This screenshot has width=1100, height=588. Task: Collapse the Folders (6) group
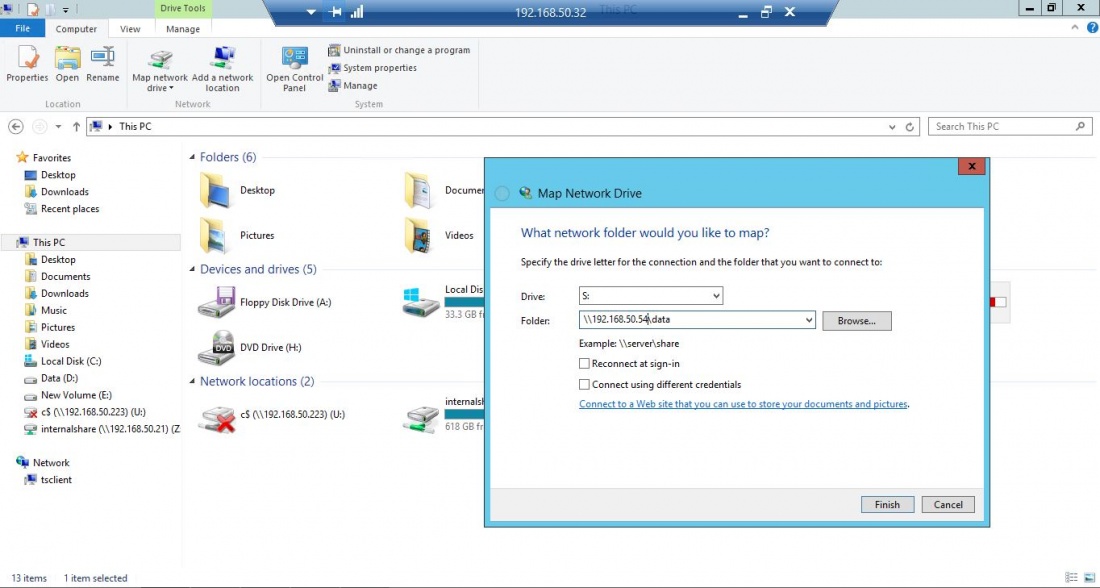[192, 158]
